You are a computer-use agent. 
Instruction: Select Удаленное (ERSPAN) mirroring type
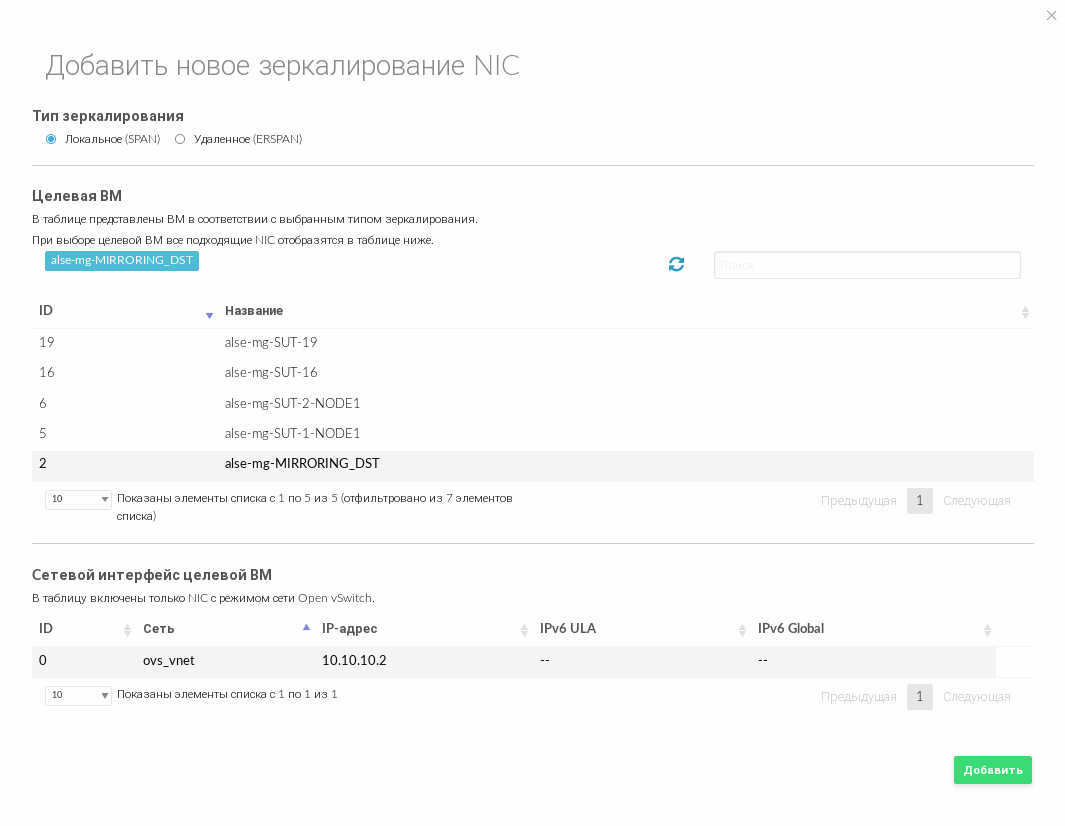pyautogui.click(x=180, y=139)
